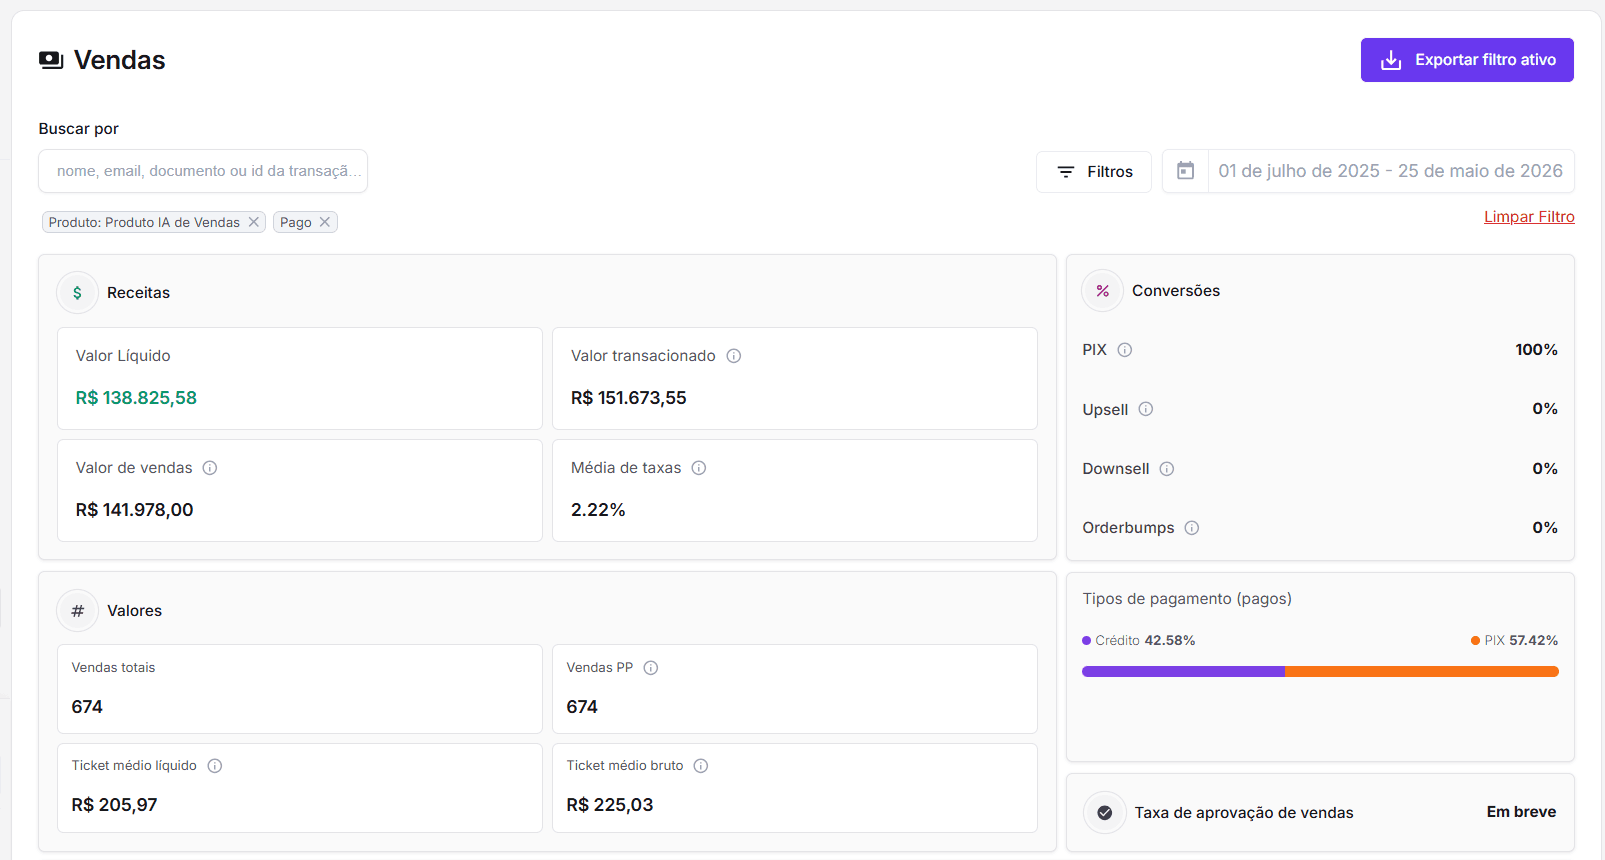This screenshot has width=1605, height=860.
Task: Click the Tipos de pagamento (pagos) heading
Action: [1187, 599]
